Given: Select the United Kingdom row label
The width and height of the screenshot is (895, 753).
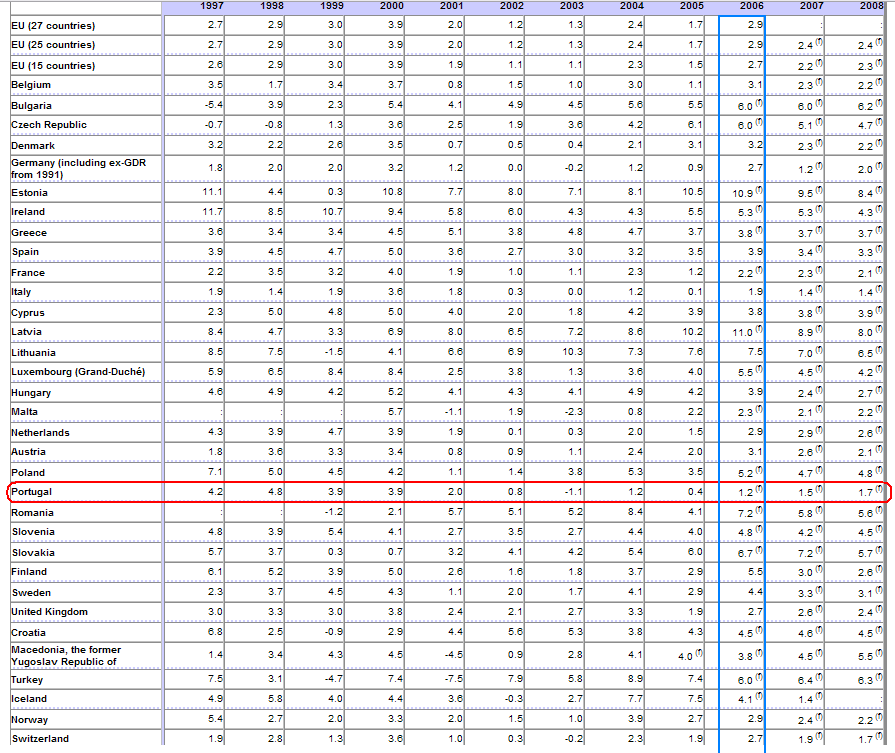Looking at the screenshot, I should (50, 611).
